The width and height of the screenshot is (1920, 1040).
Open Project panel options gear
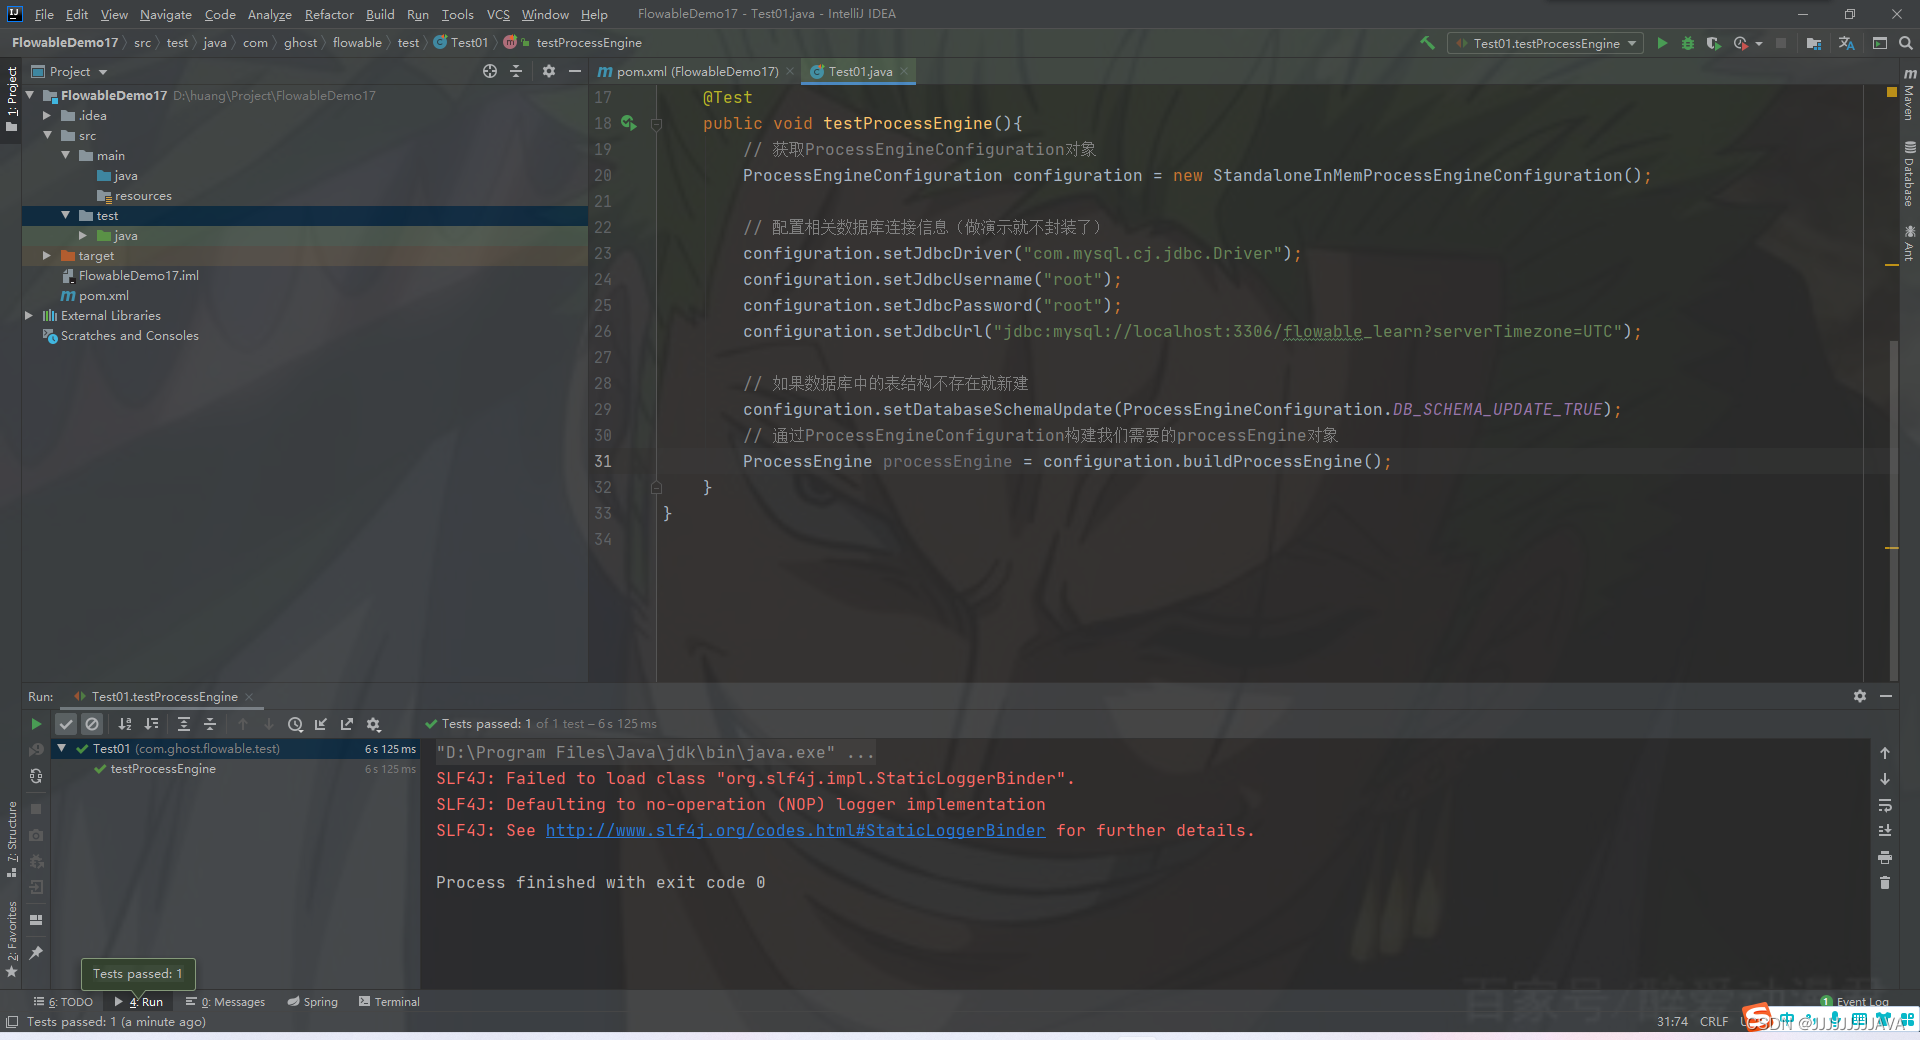548,71
